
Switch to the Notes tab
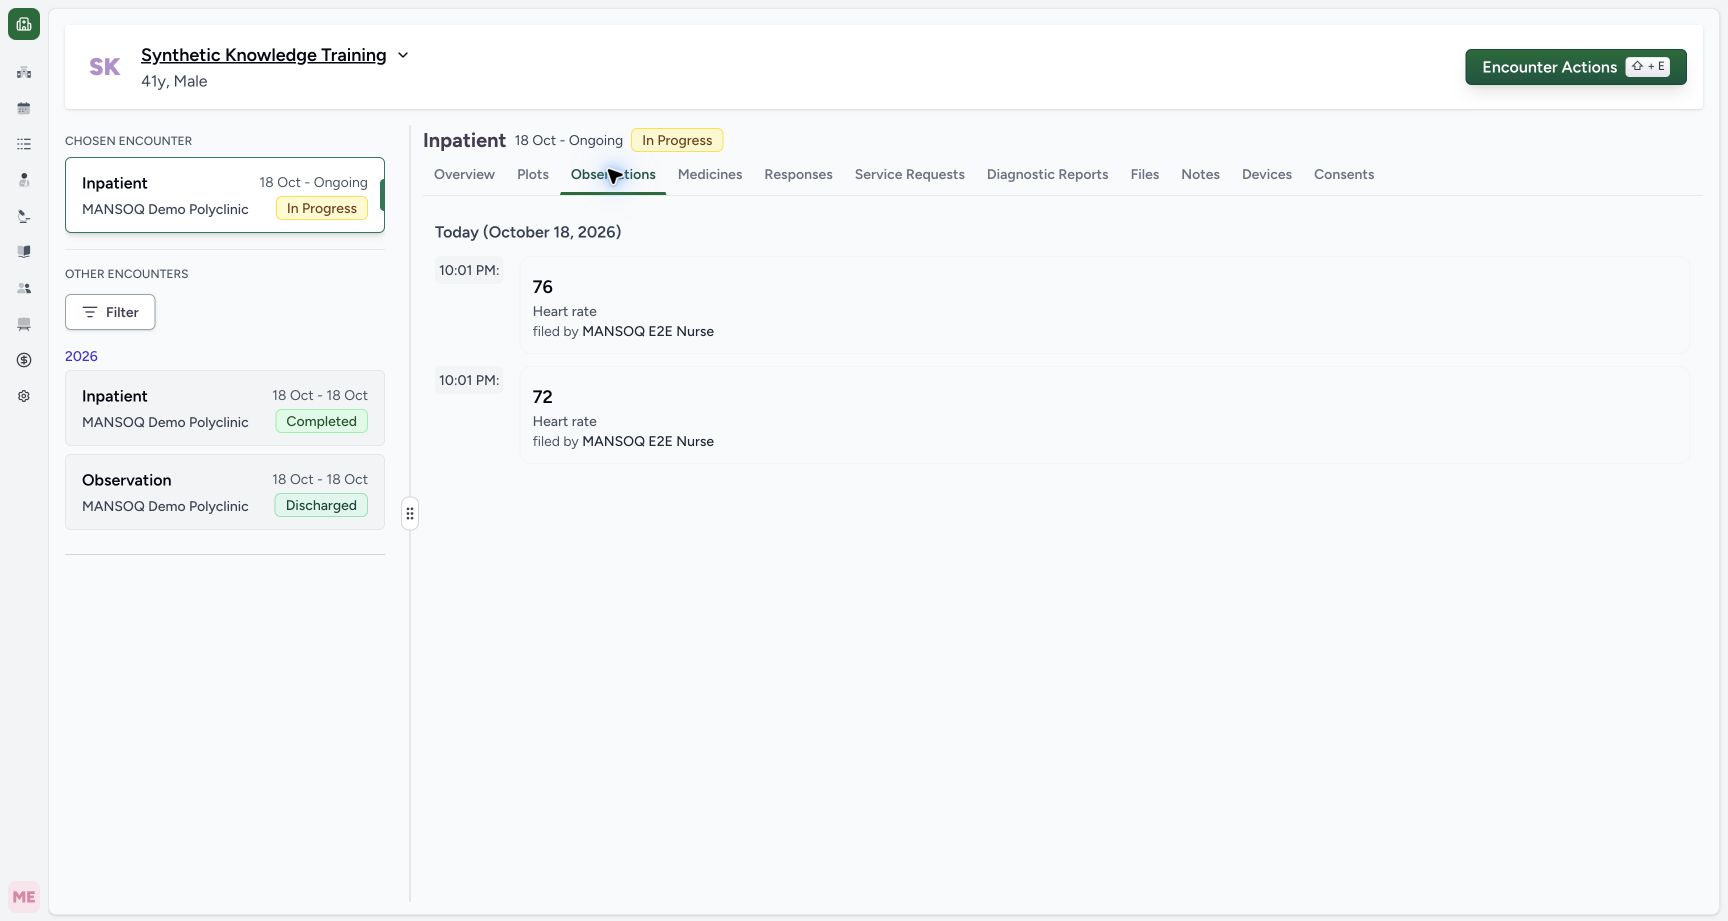click(x=1200, y=174)
